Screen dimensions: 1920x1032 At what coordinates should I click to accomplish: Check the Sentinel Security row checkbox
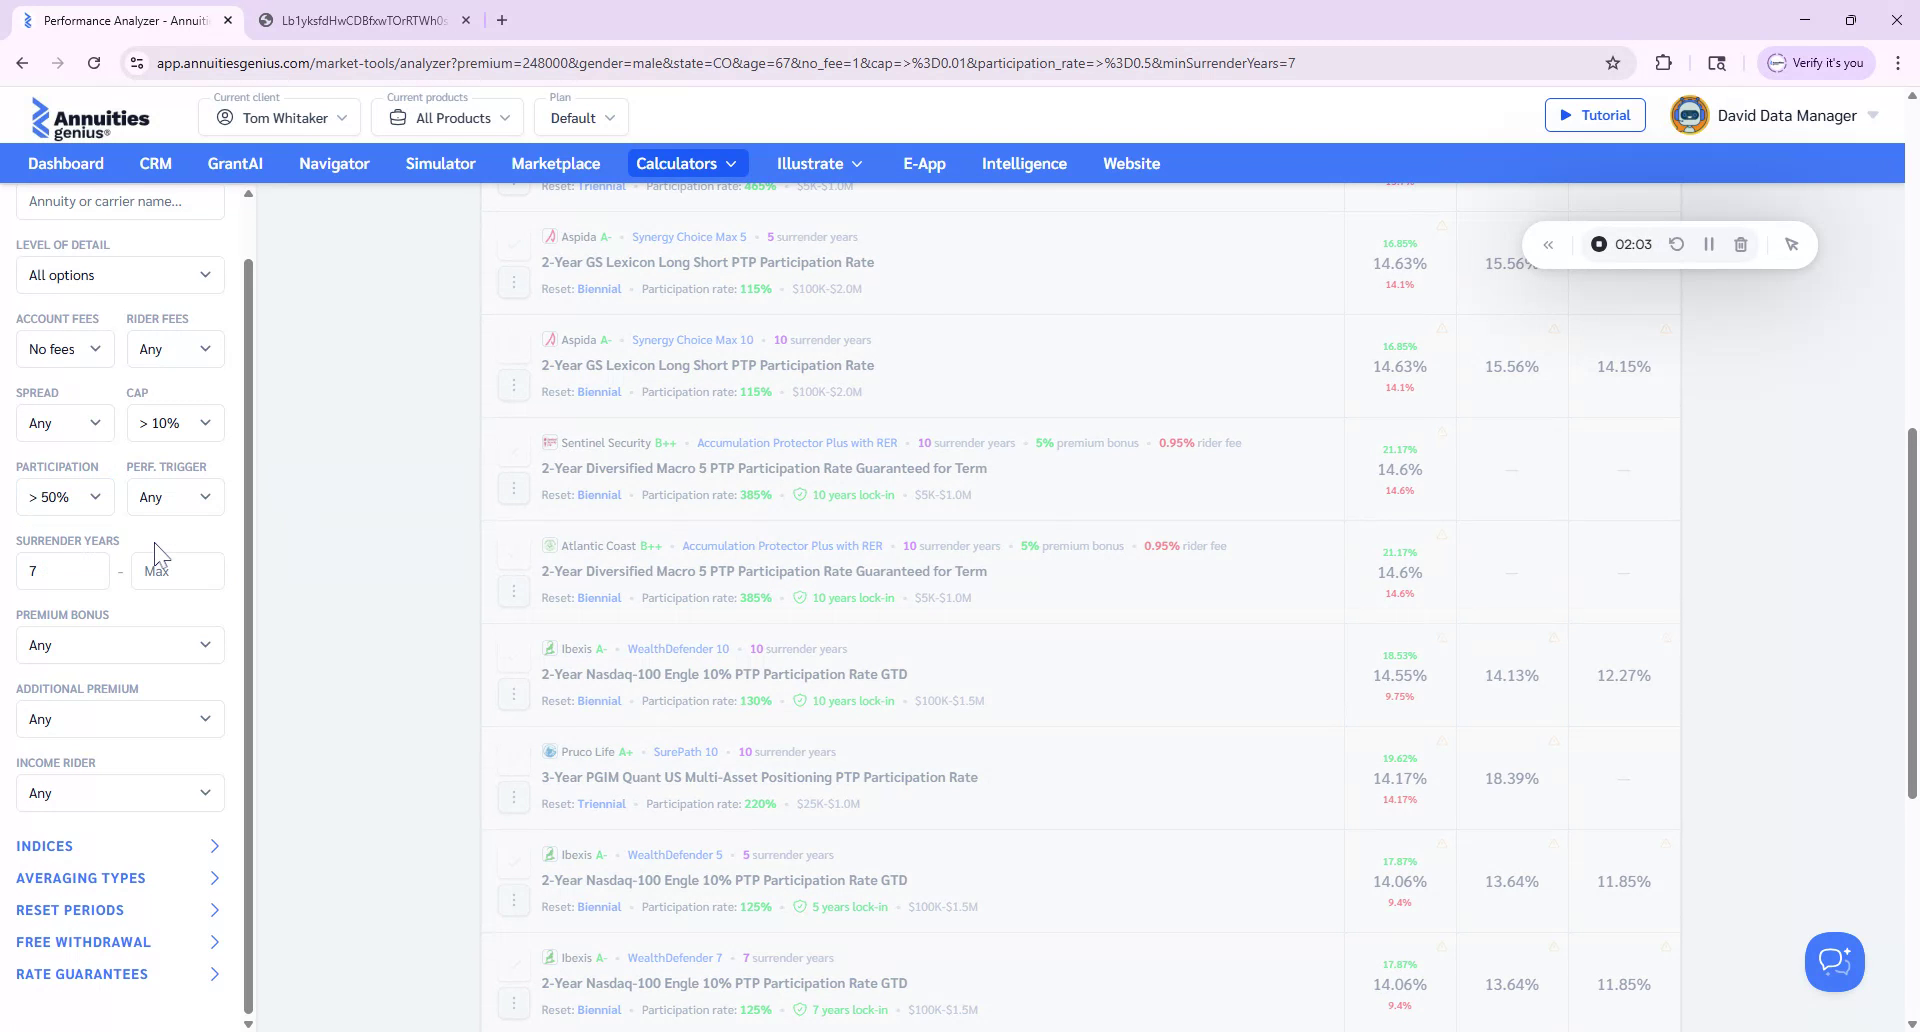click(x=515, y=453)
